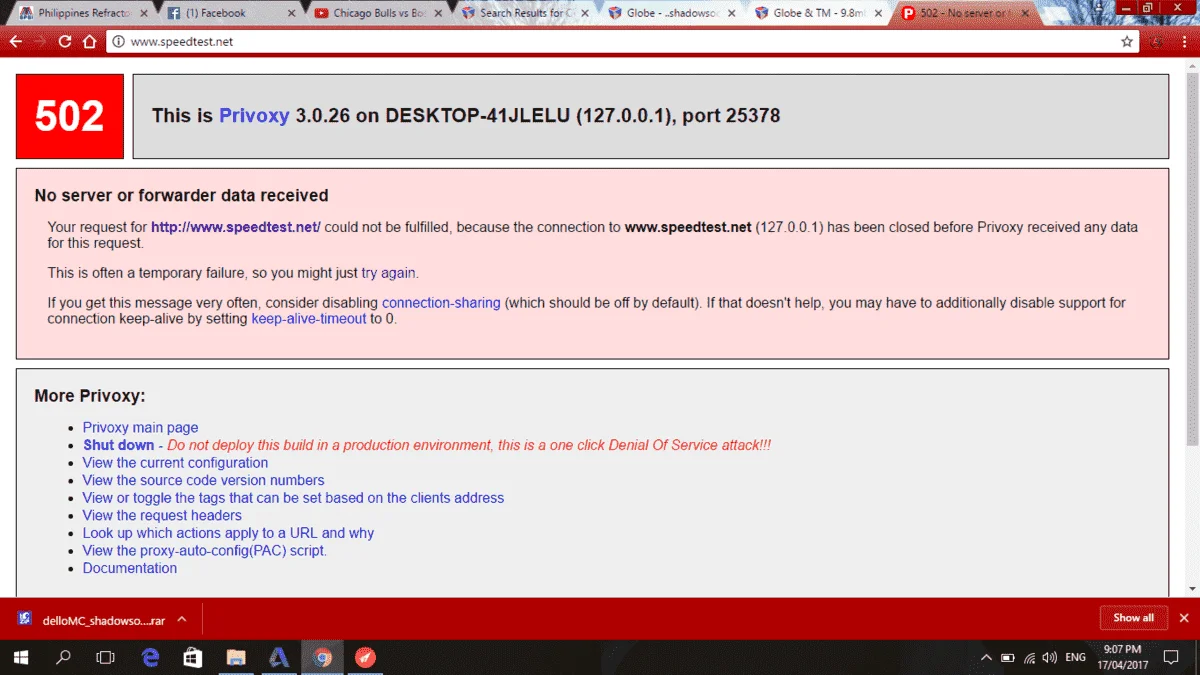The height and width of the screenshot is (675, 1200).
Task: Close the 502 - No server tab
Action: 1026,14
